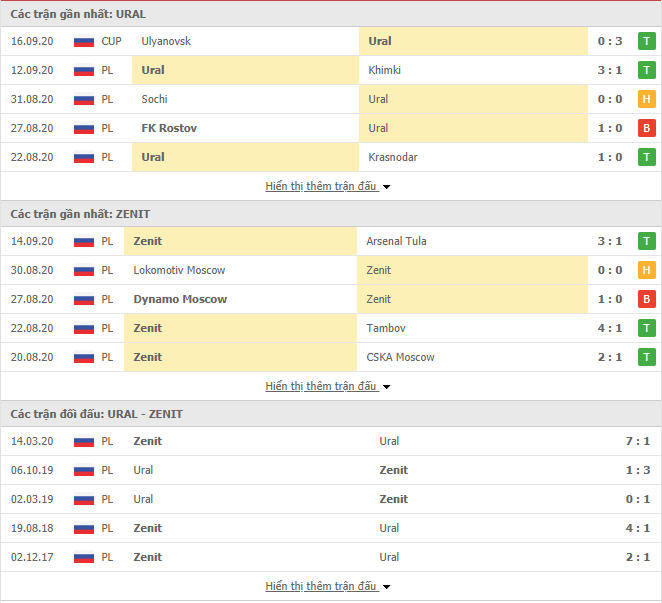This screenshot has width=662, height=603.
Task: Click the Russian flag on 14.03.20 head-to-head row
Action: point(84,442)
